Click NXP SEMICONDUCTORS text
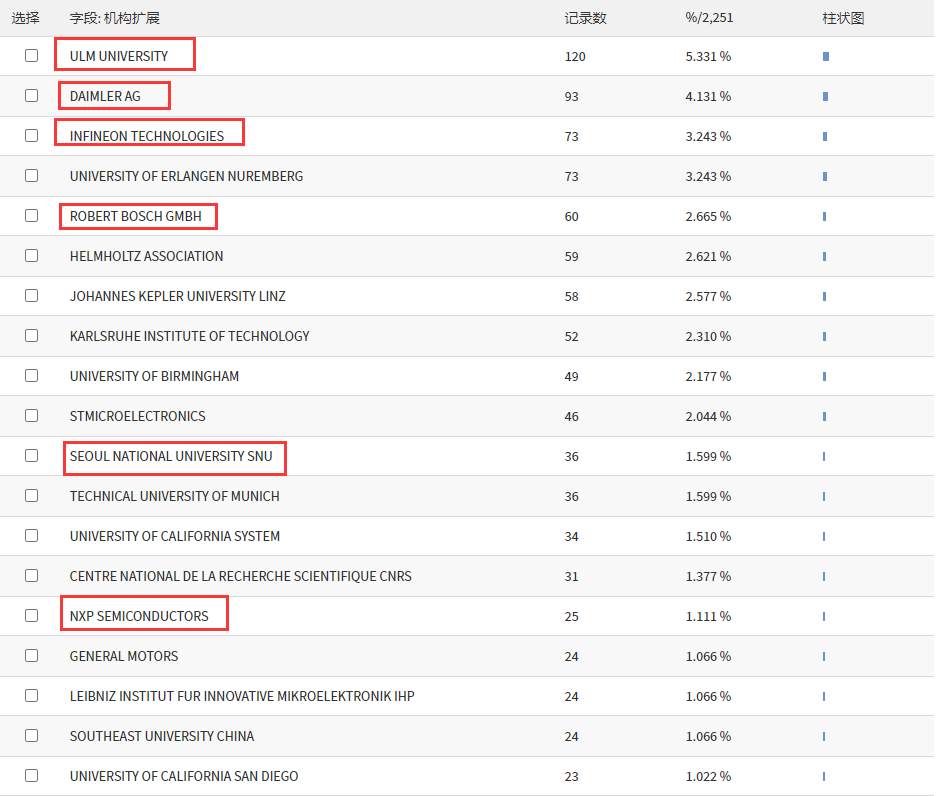The width and height of the screenshot is (944, 796). pos(139,617)
